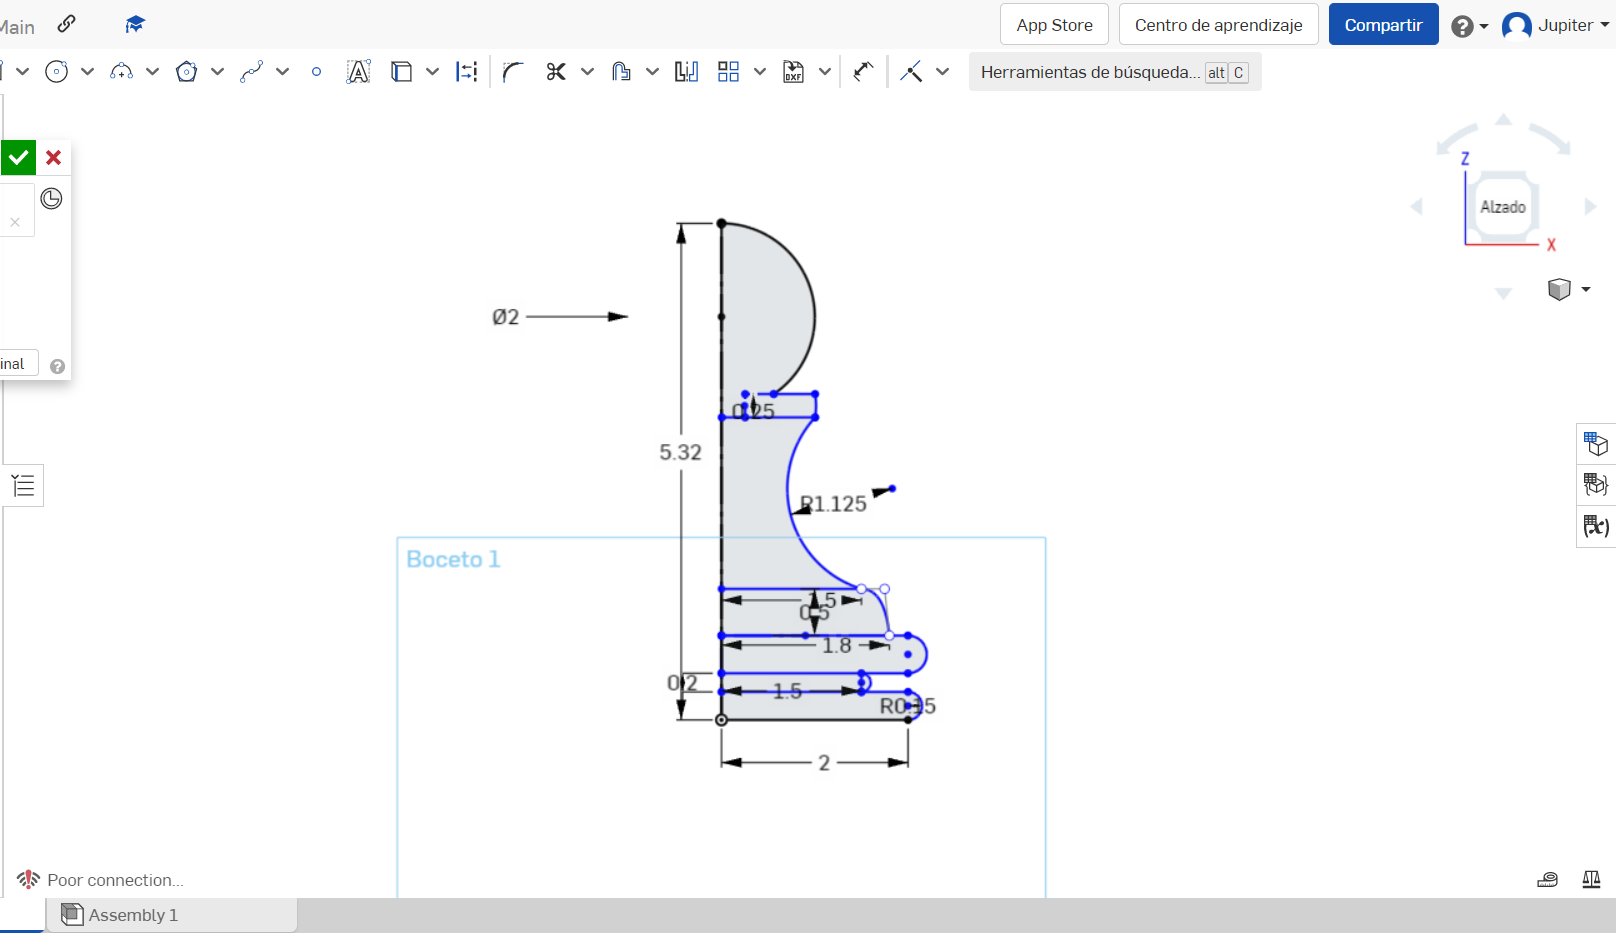The image size is (1616, 933).
Task: Select the 1.8 width dimension
Action: click(837, 646)
